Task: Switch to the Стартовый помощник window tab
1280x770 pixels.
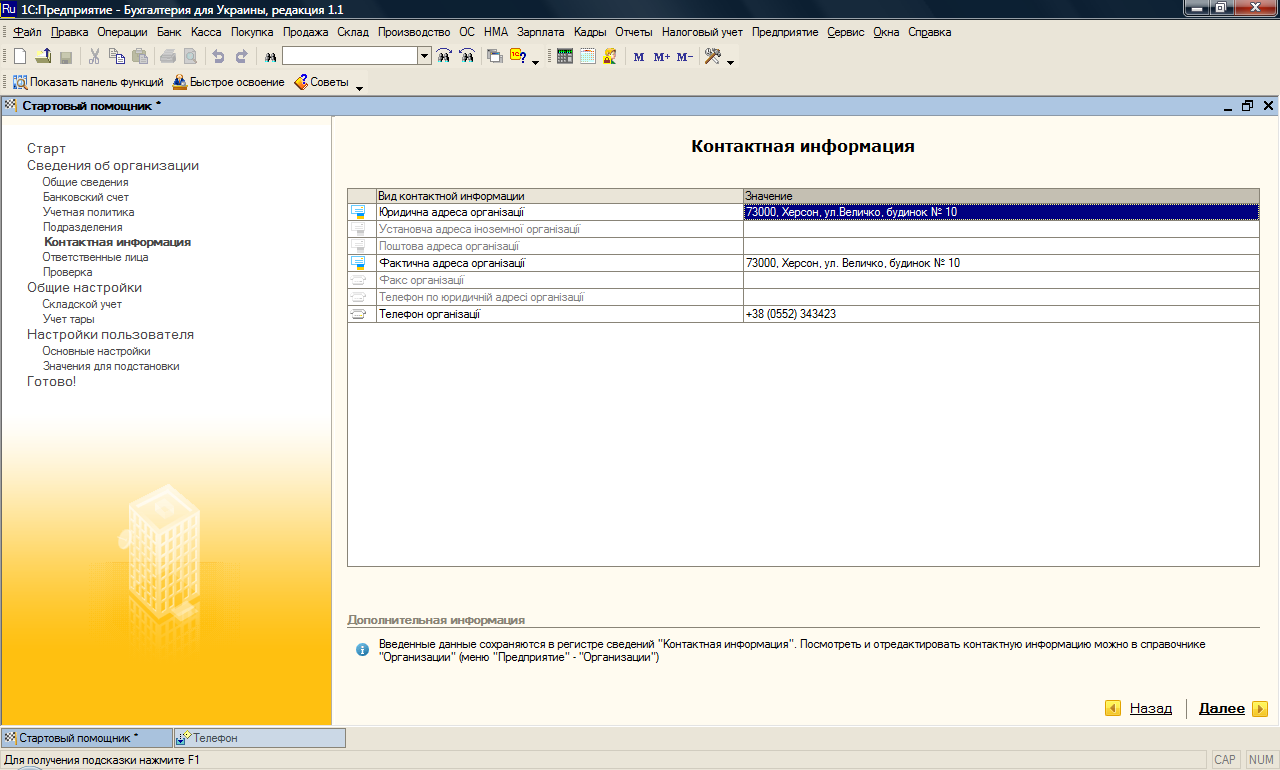Action: pos(86,738)
